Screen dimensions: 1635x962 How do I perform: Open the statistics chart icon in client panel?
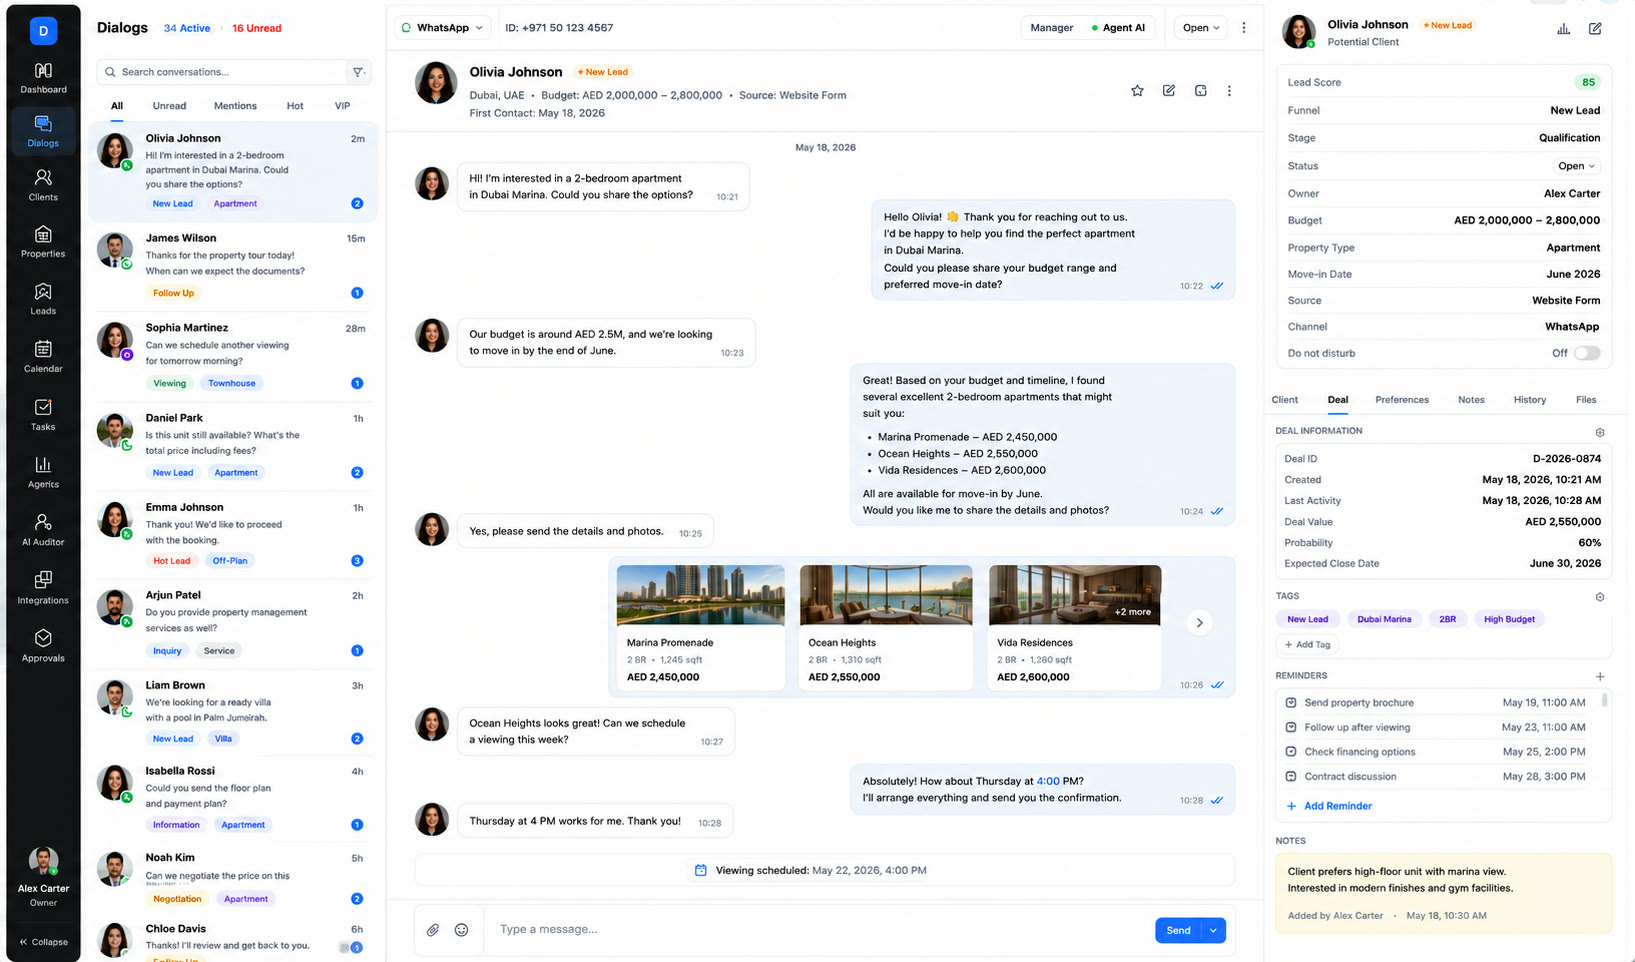(x=1563, y=29)
